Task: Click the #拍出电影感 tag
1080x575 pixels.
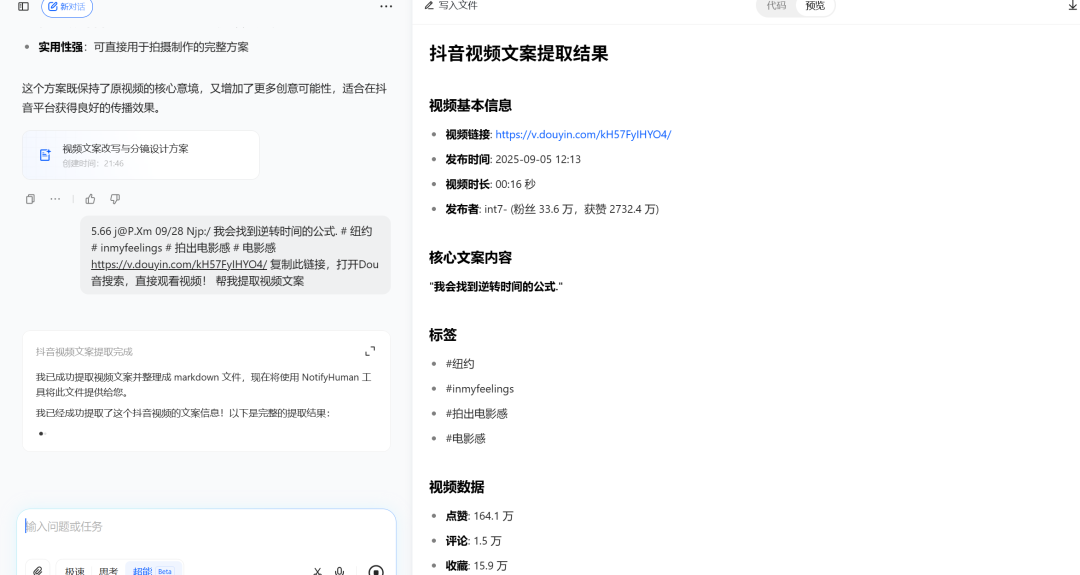Action: click(x=476, y=413)
